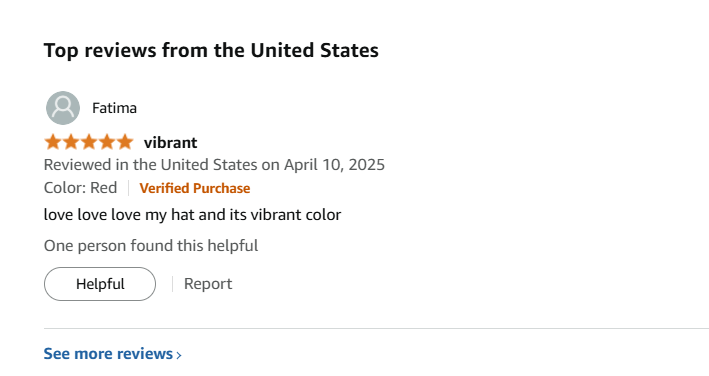
Task: Click the review text about vibrant color
Action: 192,214
